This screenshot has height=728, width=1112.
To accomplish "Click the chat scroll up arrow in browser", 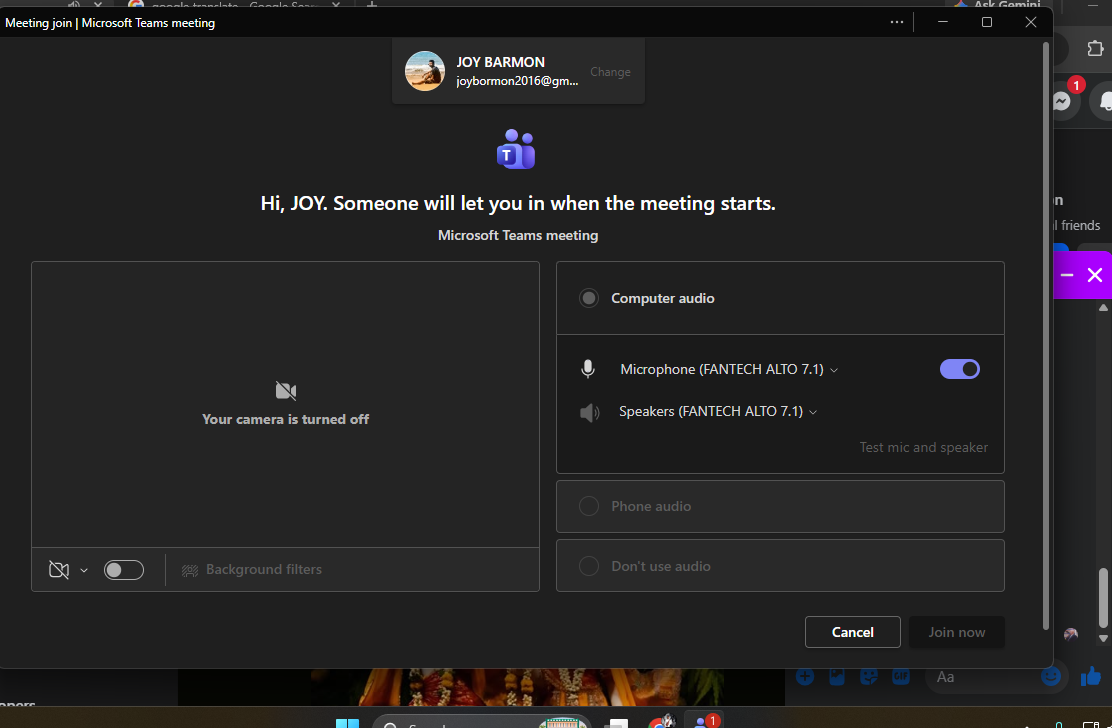I will coord(1103,308).
